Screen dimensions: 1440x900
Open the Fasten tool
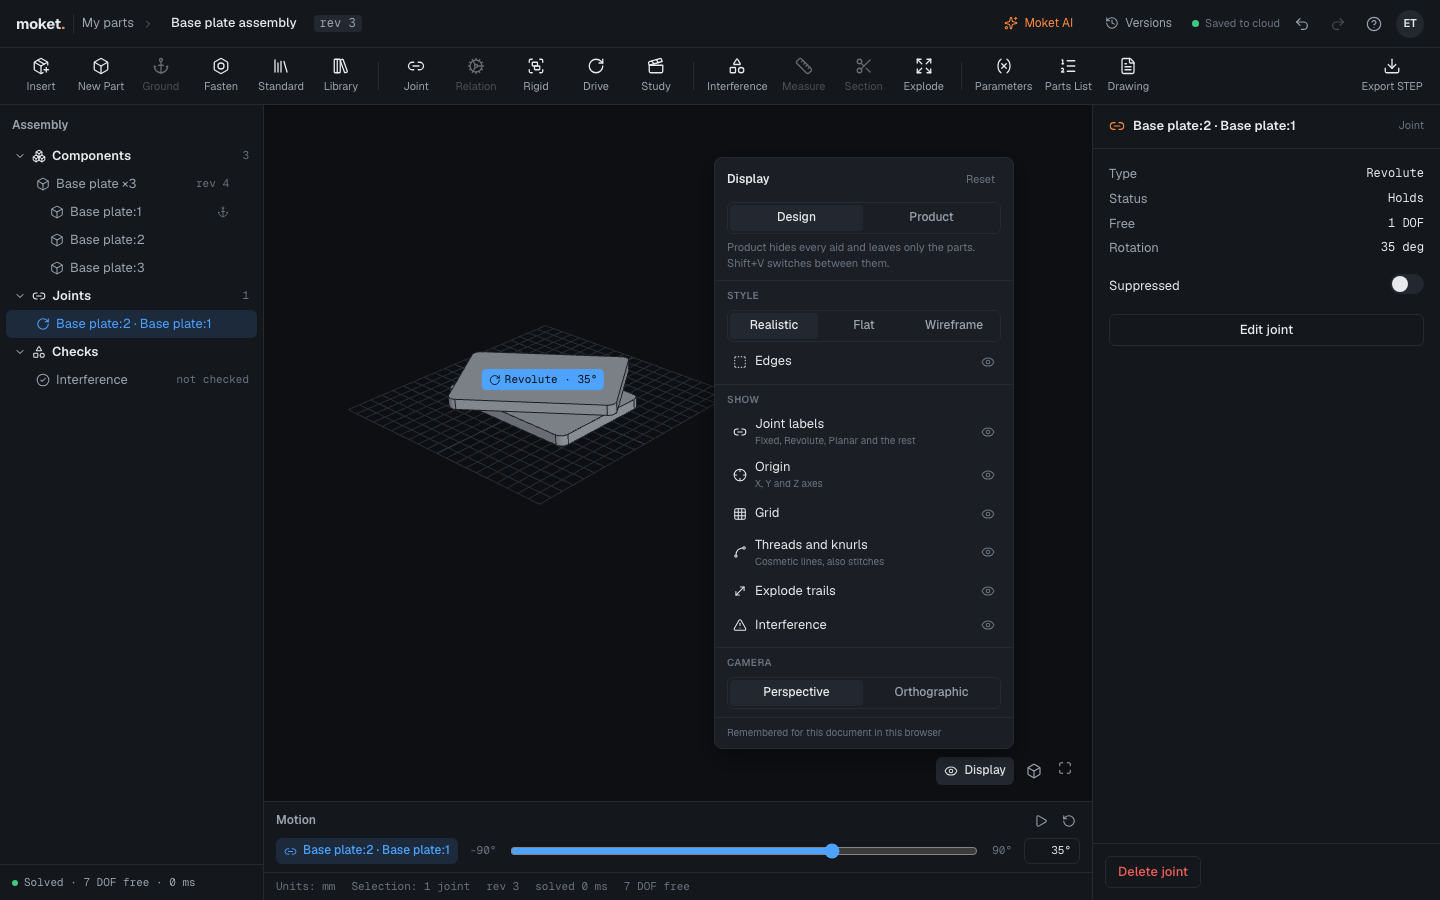221,75
